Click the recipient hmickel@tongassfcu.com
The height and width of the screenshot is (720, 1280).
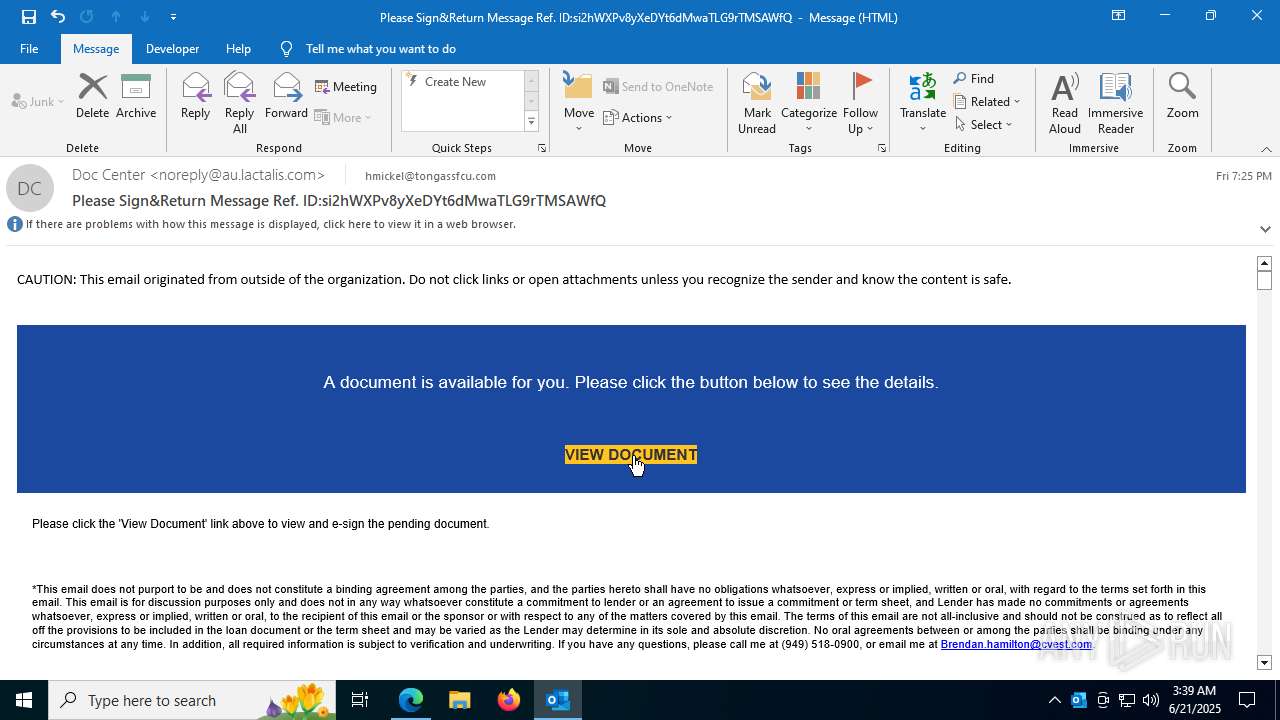[x=430, y=176]
